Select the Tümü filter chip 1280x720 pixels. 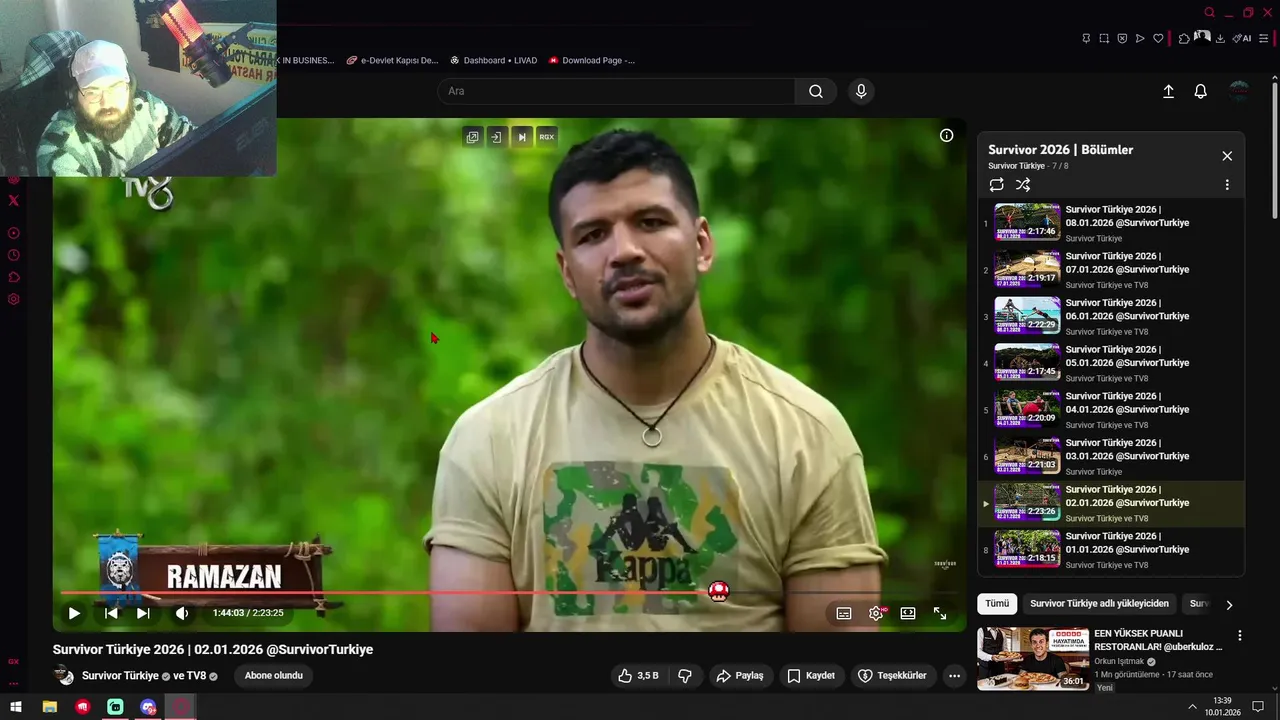[x=997, y=604]
